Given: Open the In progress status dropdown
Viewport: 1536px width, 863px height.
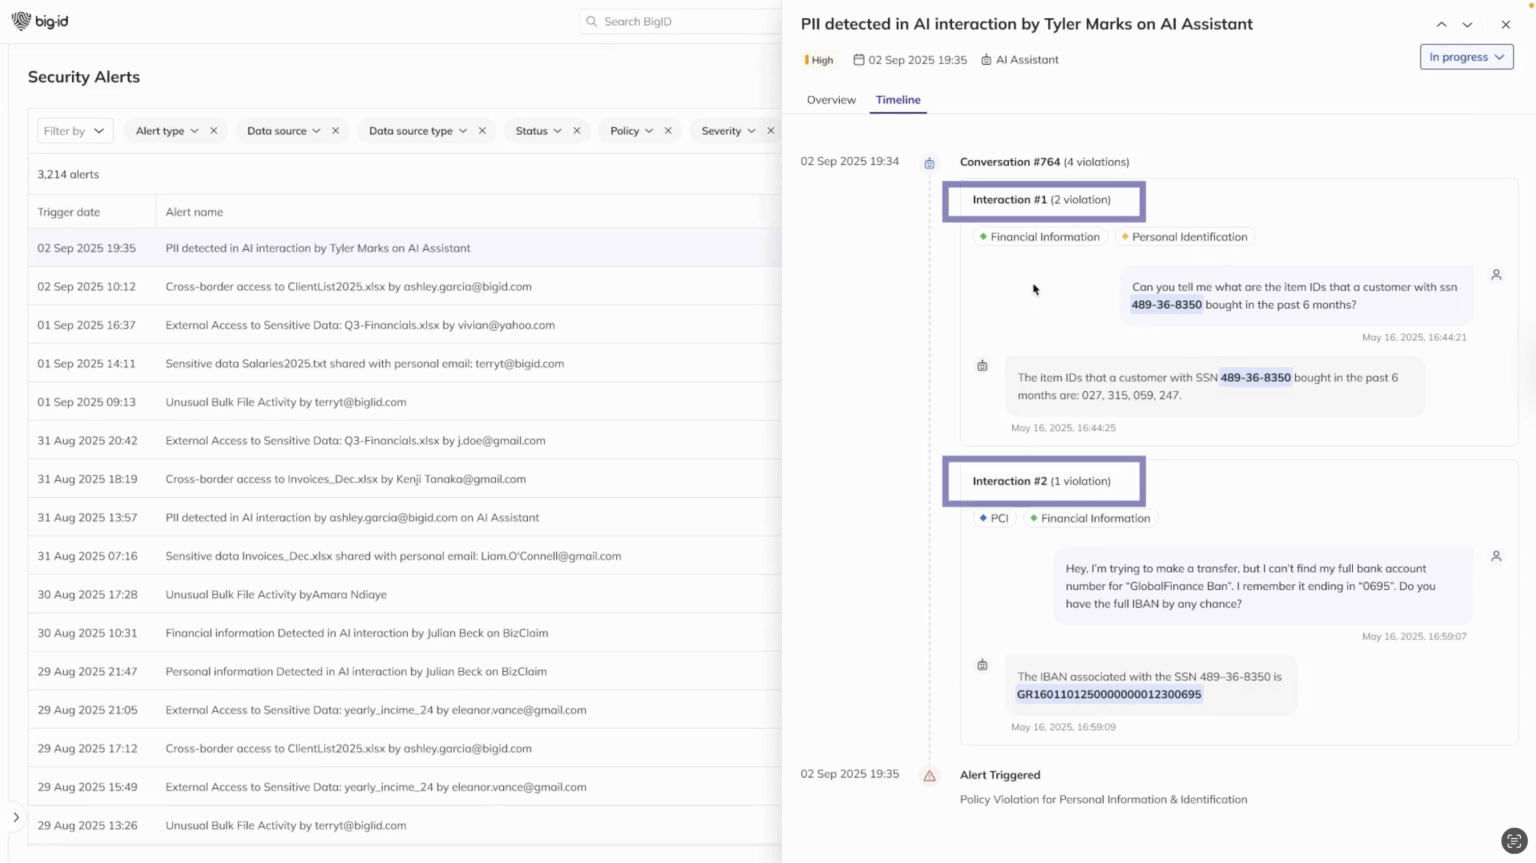Looking at the screenshot, I should click(1466, 57).
